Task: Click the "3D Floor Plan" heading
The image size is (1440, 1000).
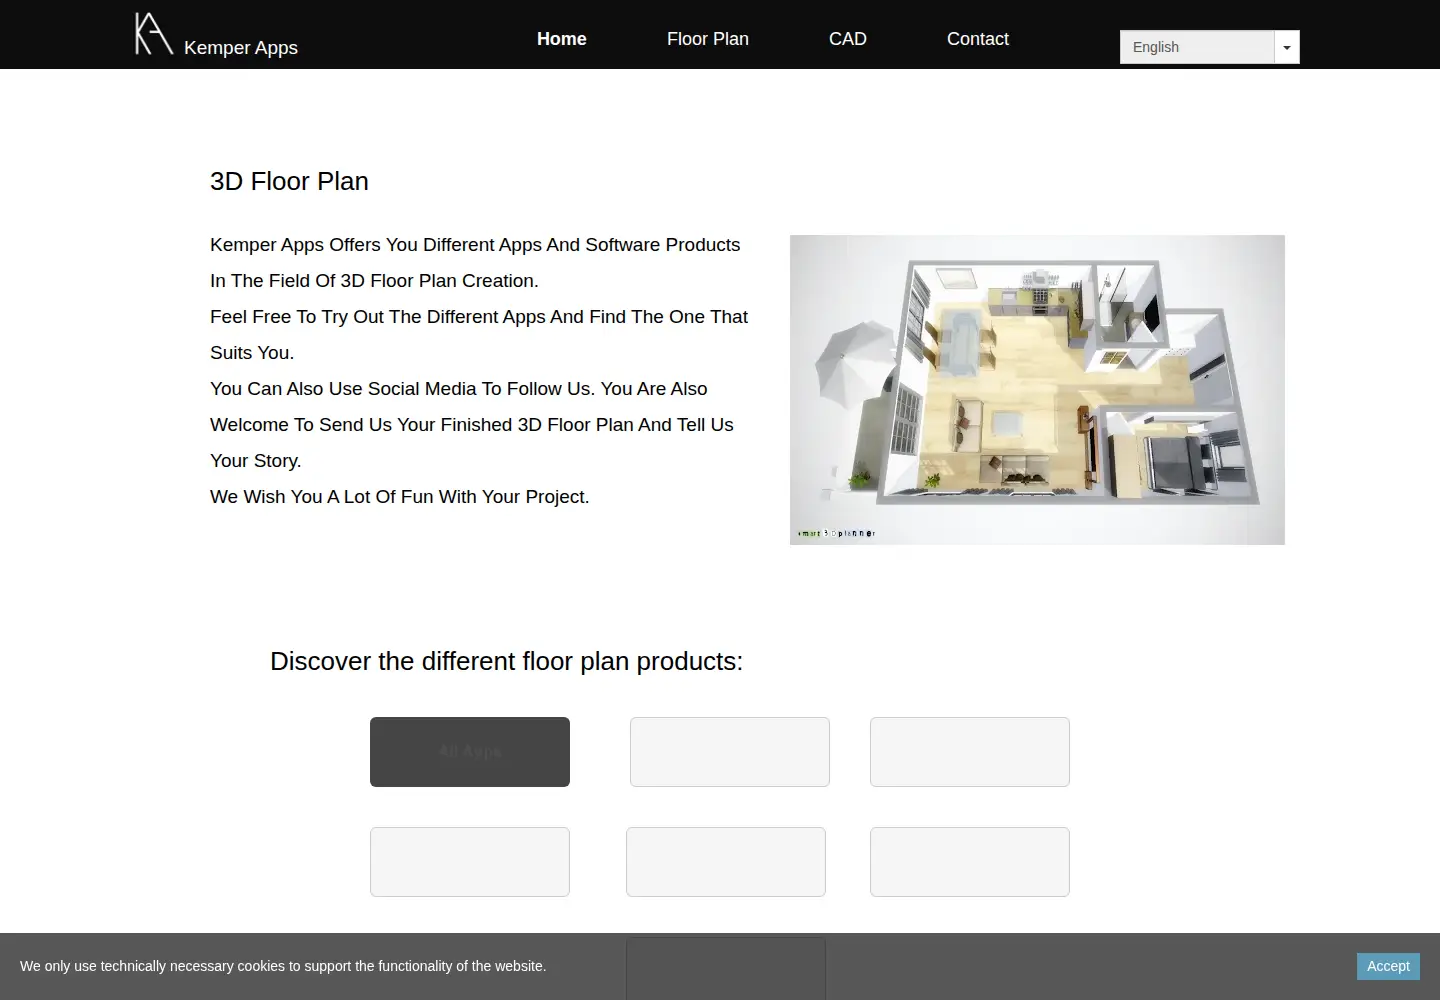Action: [289, 181]
